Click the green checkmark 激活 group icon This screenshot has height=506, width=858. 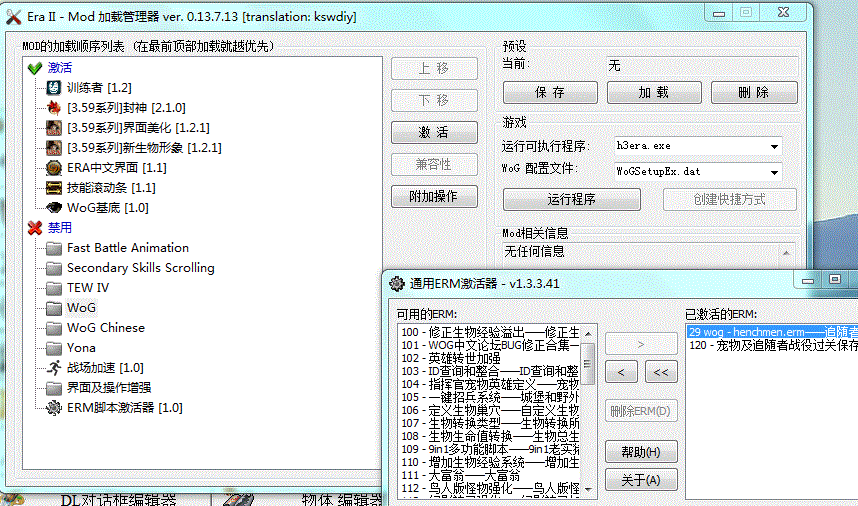pyautogui.click(x=34, y=68)
